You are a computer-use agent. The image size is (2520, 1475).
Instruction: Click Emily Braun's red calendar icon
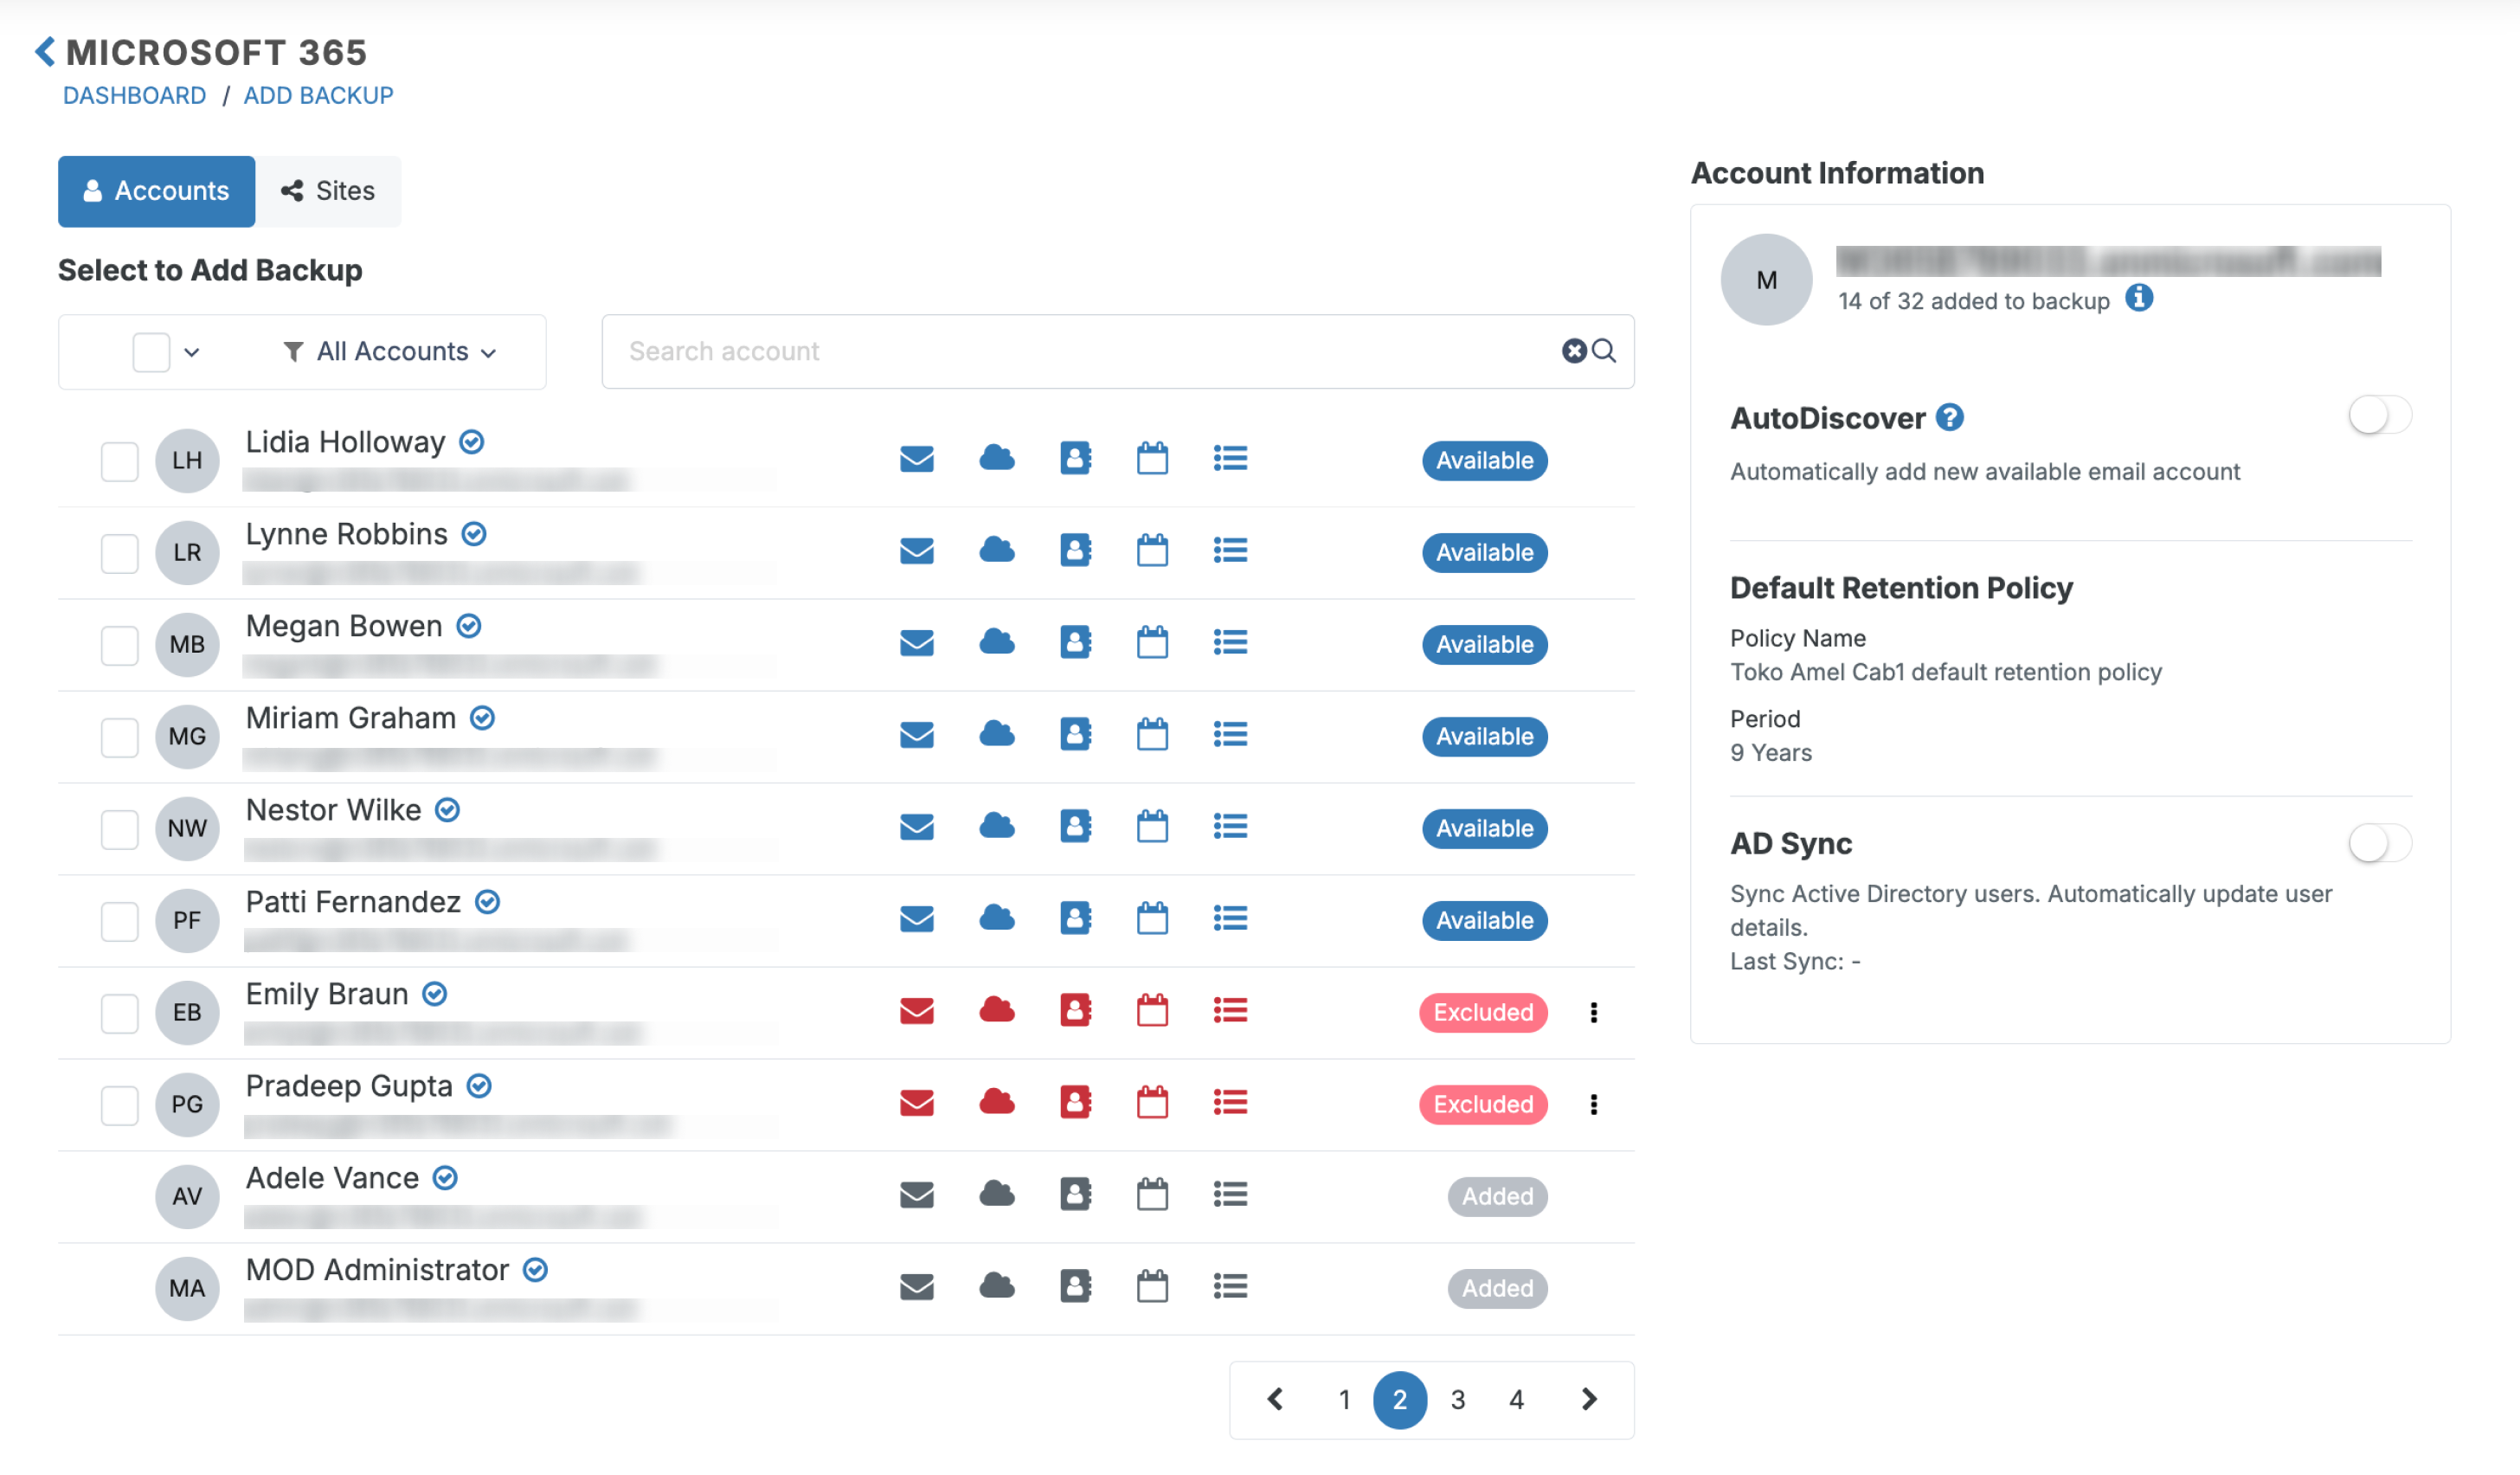[x=1152, y=1010]
